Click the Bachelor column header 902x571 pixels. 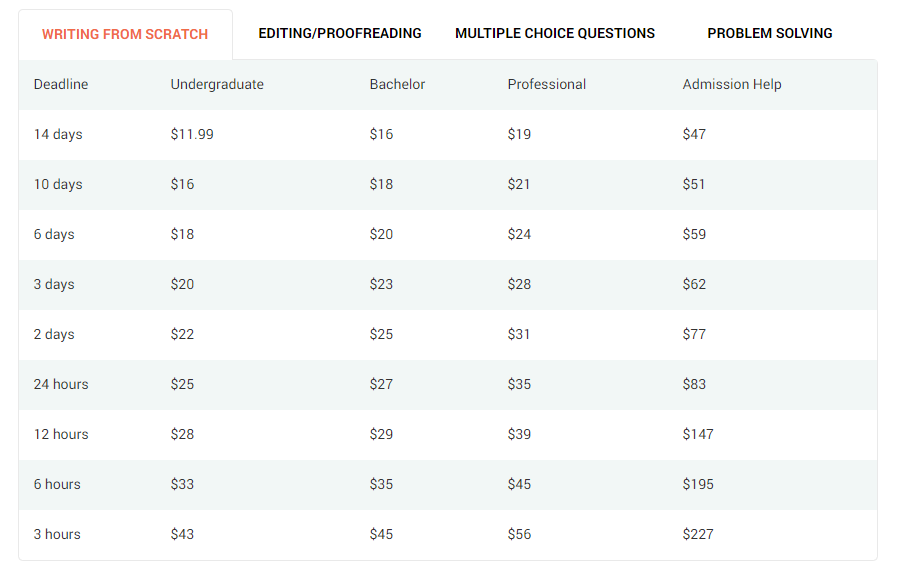coord(397,85)
